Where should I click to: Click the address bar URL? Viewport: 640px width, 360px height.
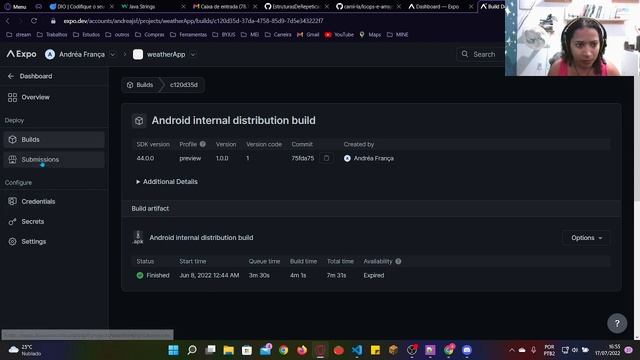coord(193,21)
